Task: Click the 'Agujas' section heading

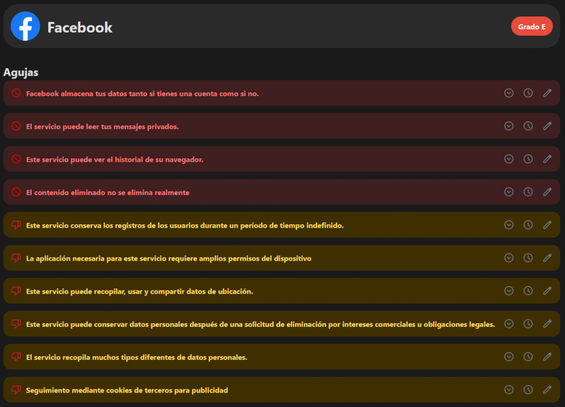Action: [21, 72]
